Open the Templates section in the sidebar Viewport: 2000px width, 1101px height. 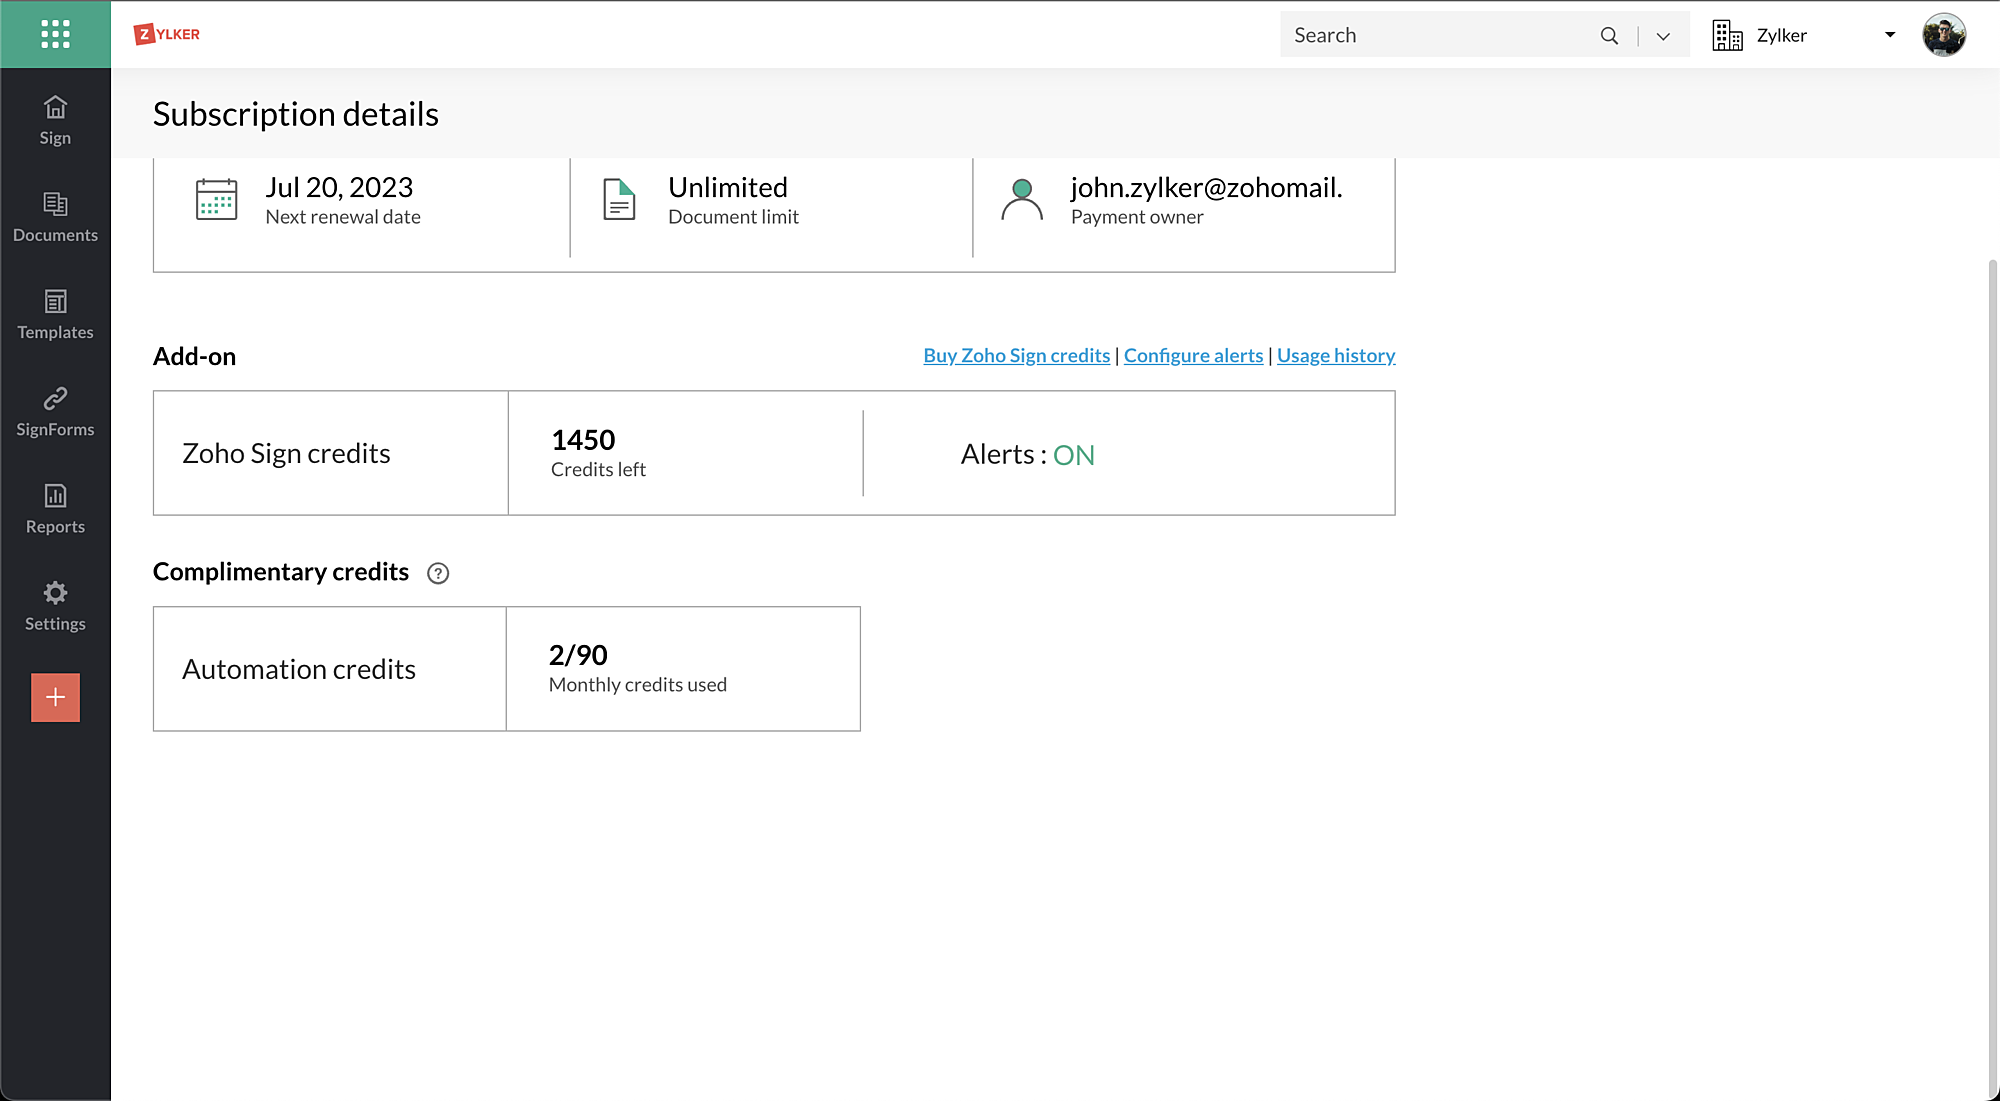pos(55,313)
